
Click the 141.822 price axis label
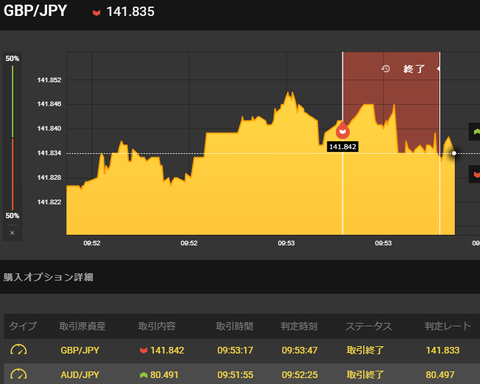coord(49,202)
